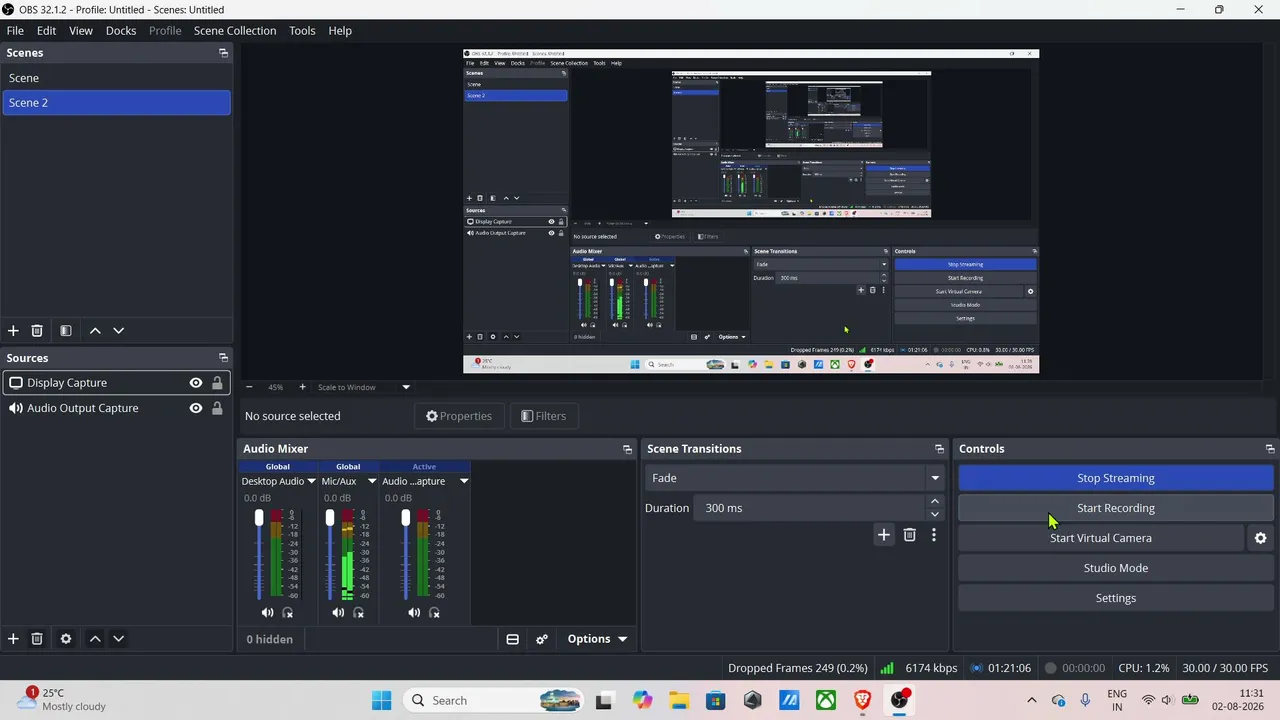Open the Windows Start menu
The width and height of the screenshot is (1280, 720).
(382, 700)
